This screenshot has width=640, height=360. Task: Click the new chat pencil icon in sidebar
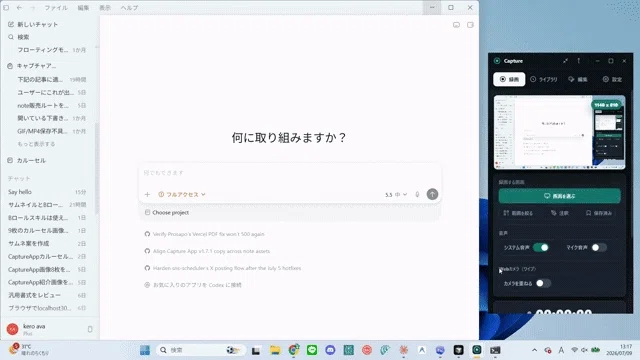(11, 24)
